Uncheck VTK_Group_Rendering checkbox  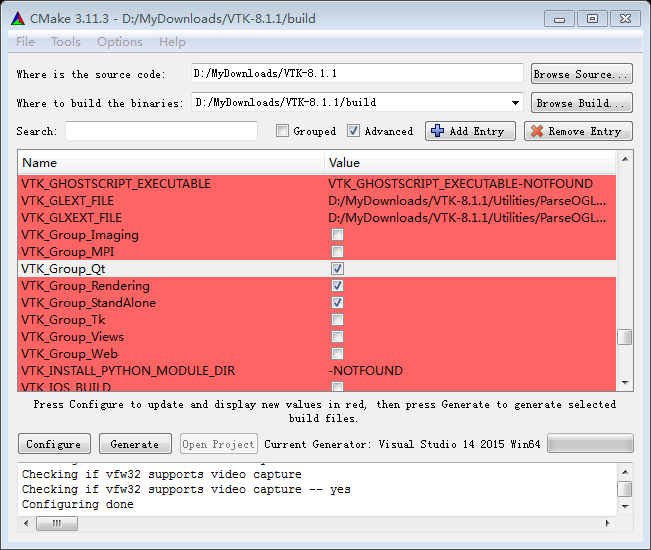point(337,286)
